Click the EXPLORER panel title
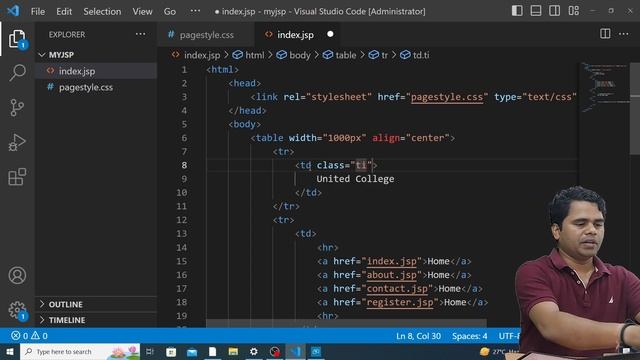640x360 pixels. pyautogui.click(x=67, y=35)
